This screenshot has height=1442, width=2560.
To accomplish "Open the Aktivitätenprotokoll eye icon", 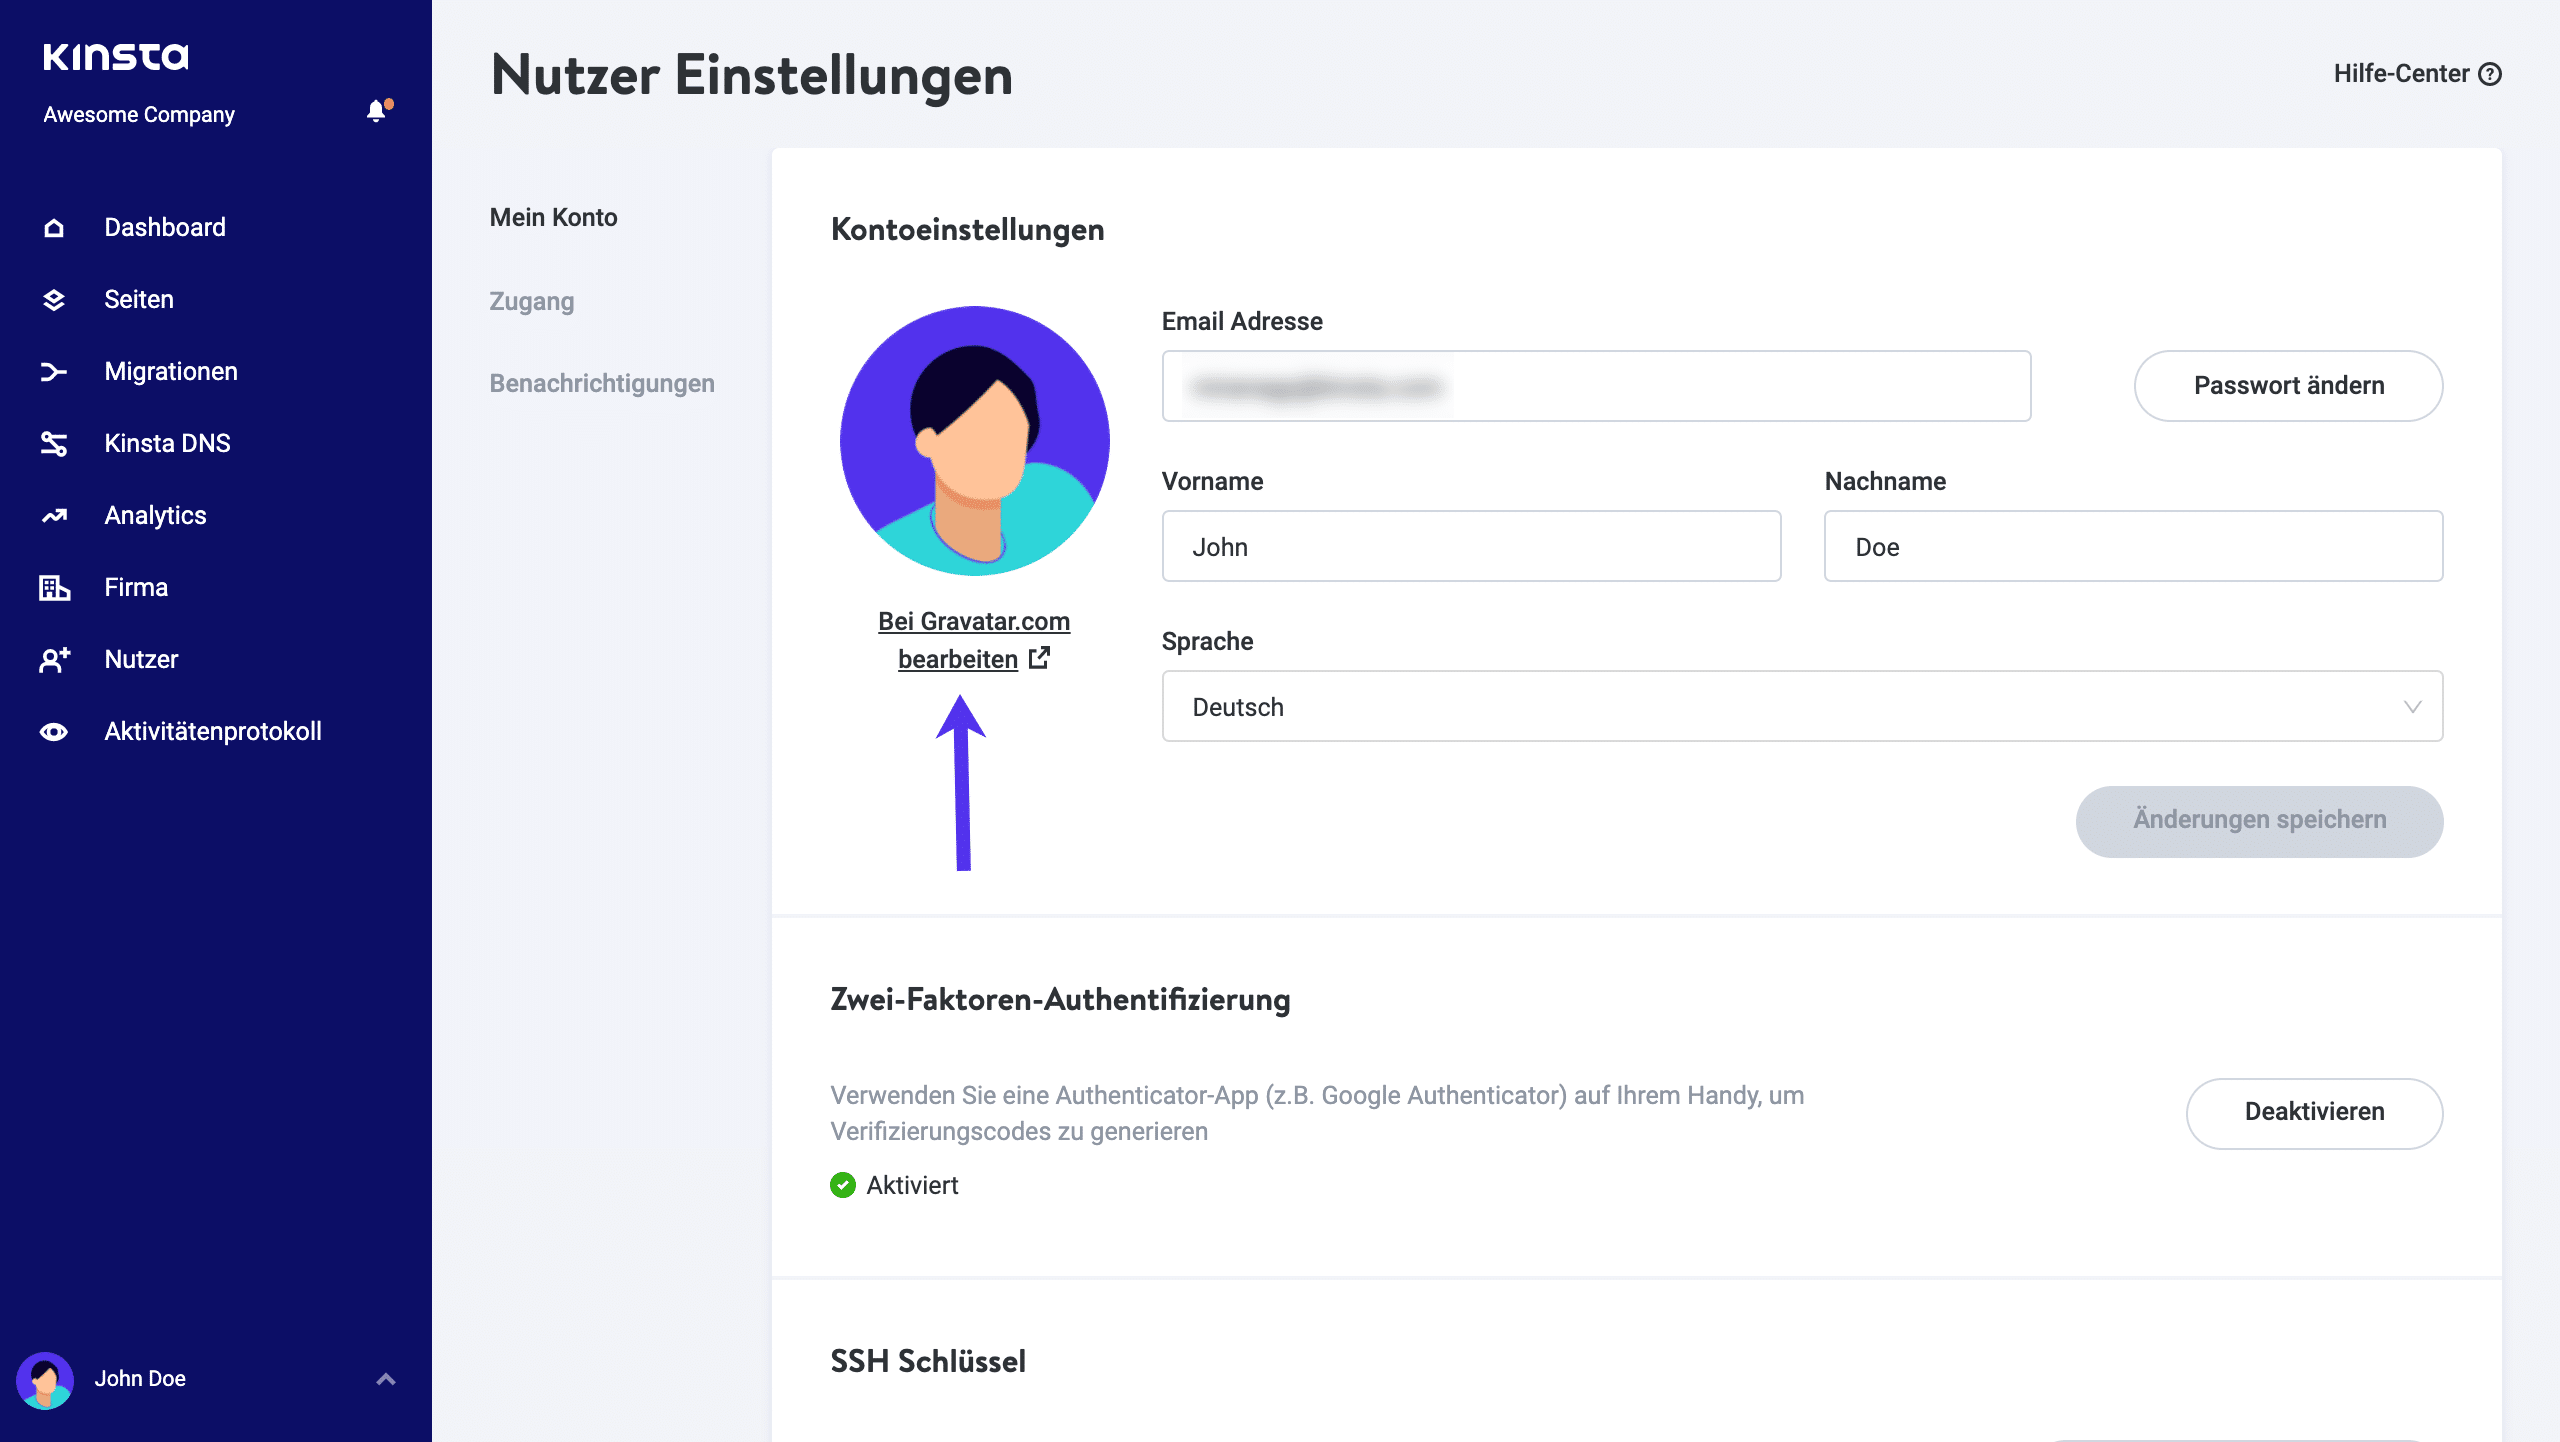I will point(53,731).
